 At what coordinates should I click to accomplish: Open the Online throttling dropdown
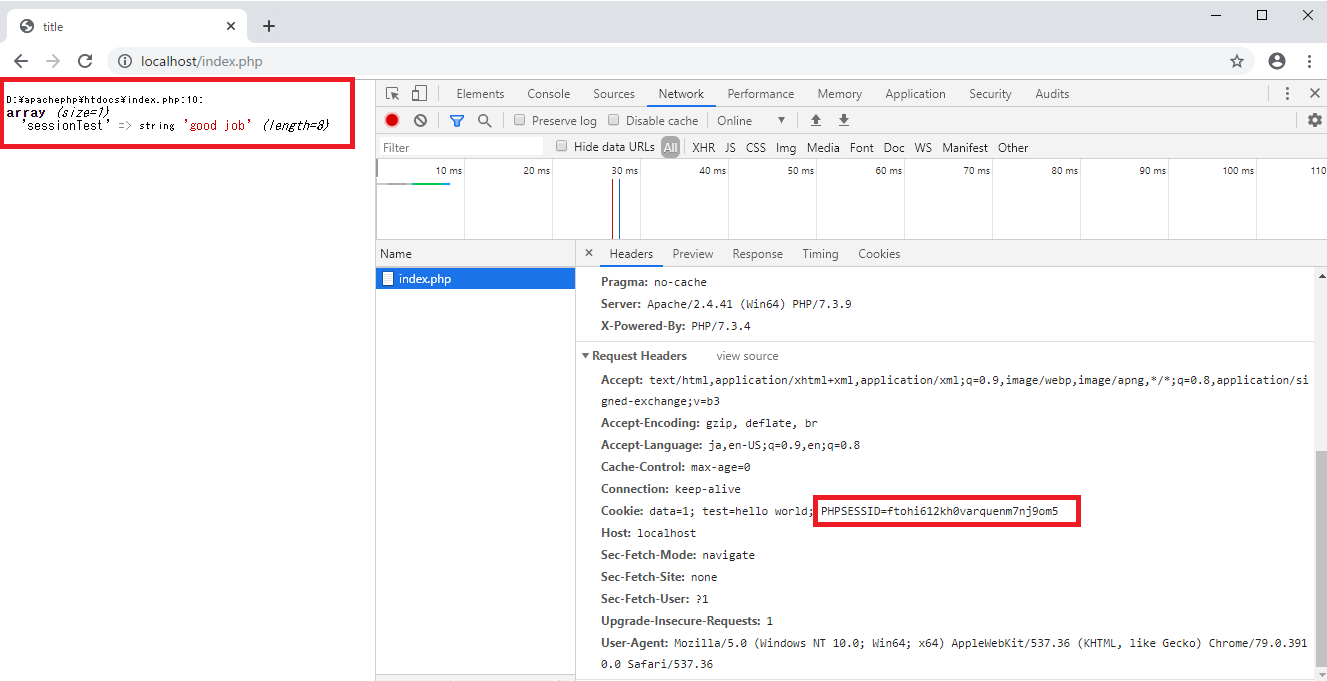(751, 120)
